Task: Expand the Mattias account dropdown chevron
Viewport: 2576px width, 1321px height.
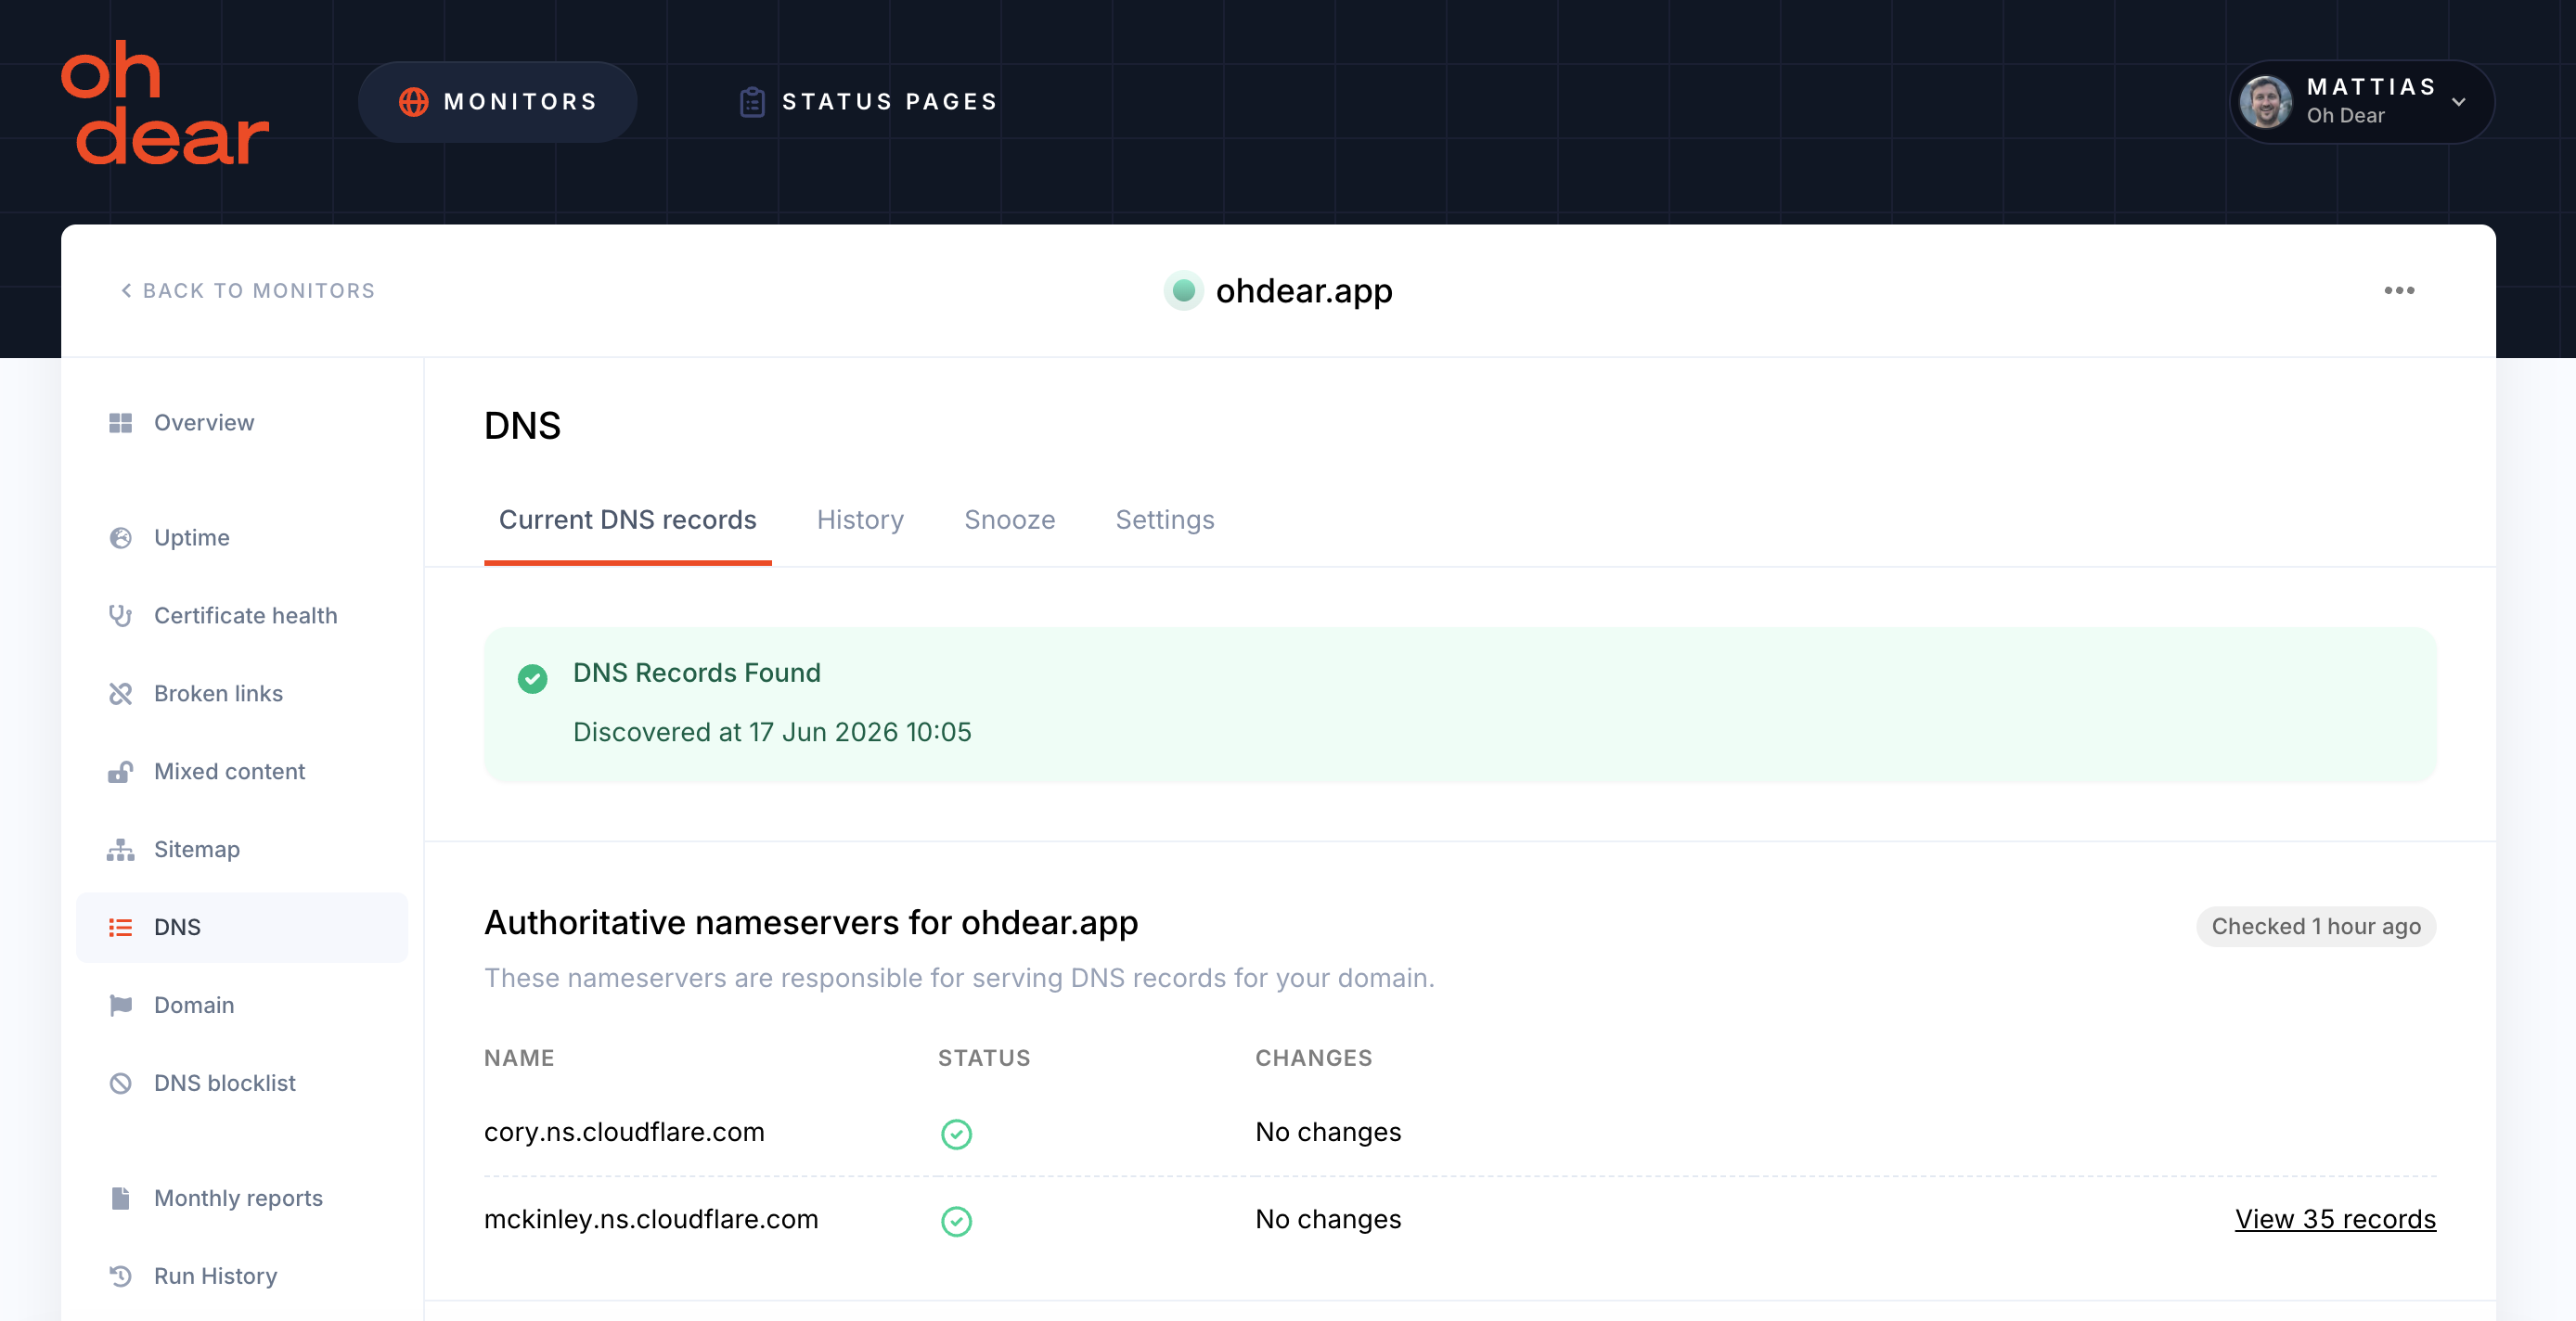Action: (2459, 102)
